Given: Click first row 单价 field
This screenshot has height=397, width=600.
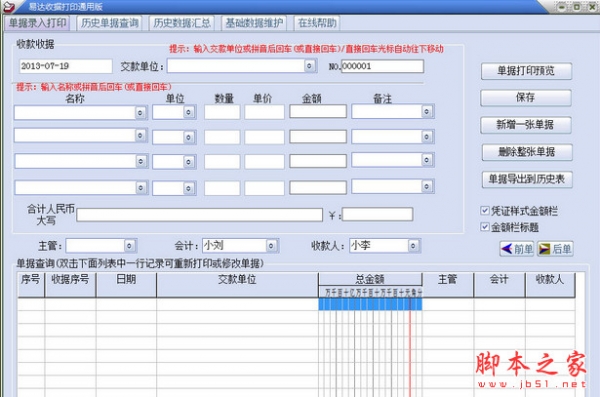Looking at the screenshot, I should [x=264, y=112].
